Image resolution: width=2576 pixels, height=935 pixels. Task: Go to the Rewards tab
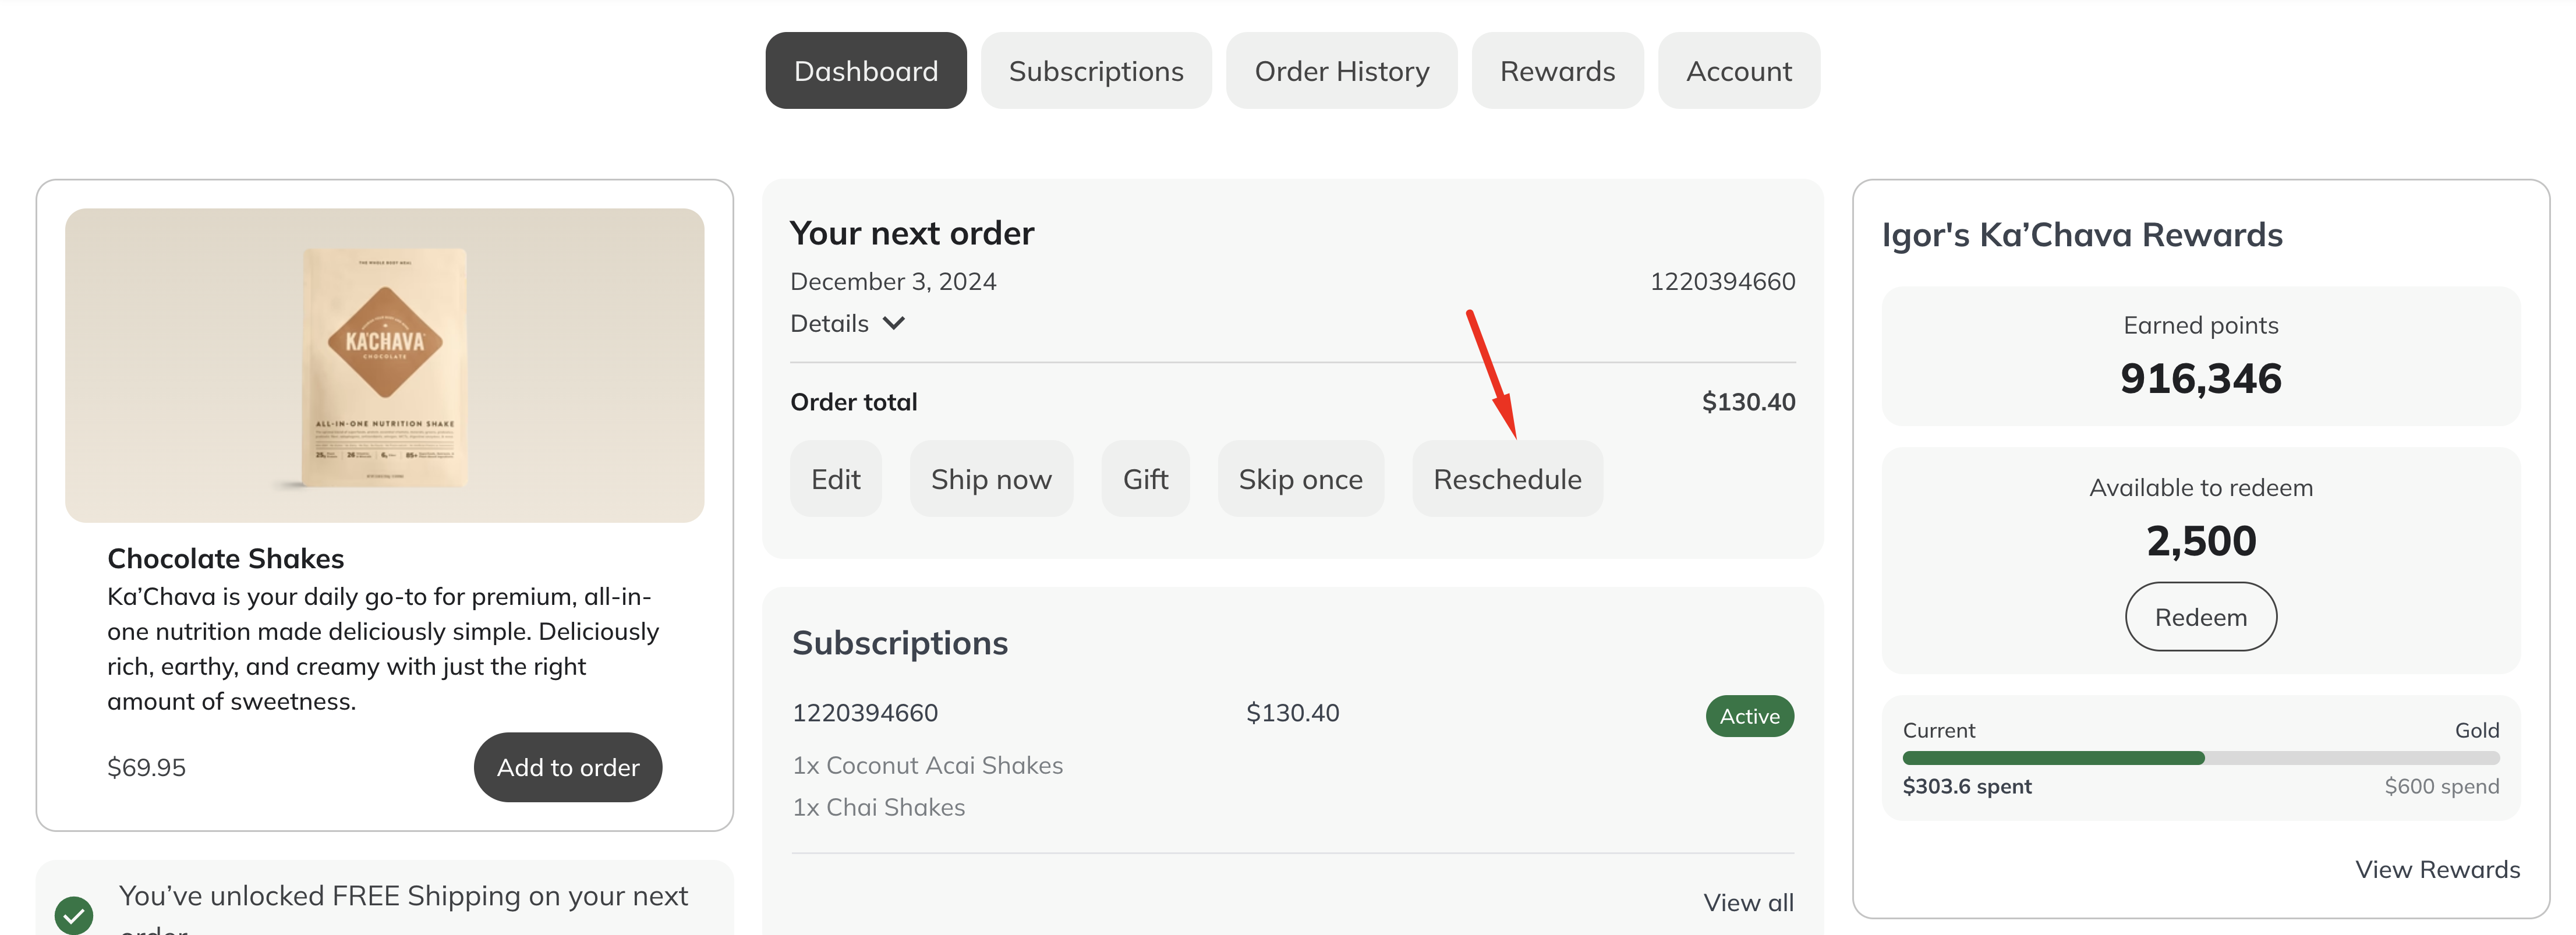(x=1558, y=71)
